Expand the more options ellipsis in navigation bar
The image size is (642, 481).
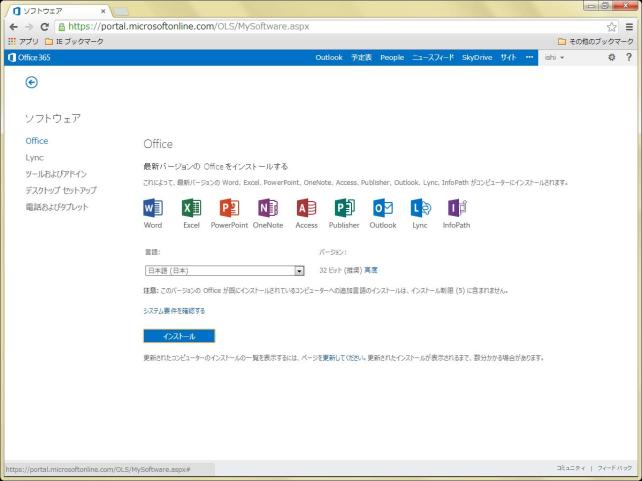coord(530,57)
